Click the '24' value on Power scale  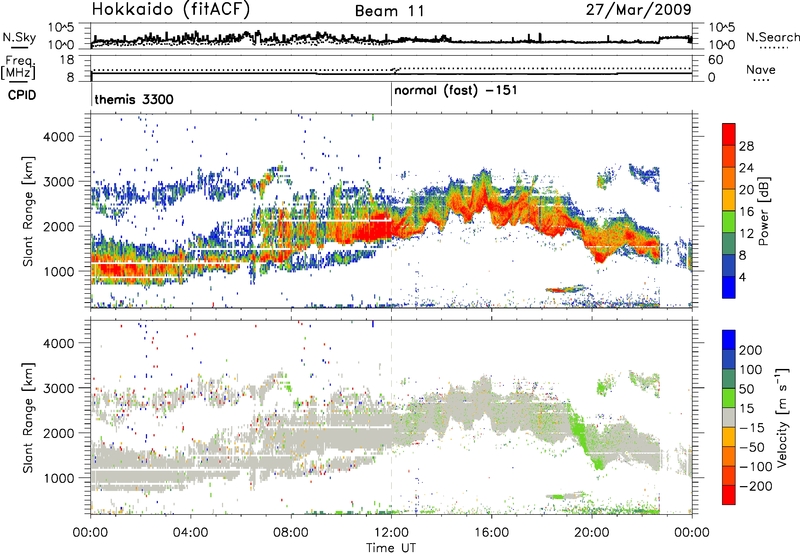point(746,168)
